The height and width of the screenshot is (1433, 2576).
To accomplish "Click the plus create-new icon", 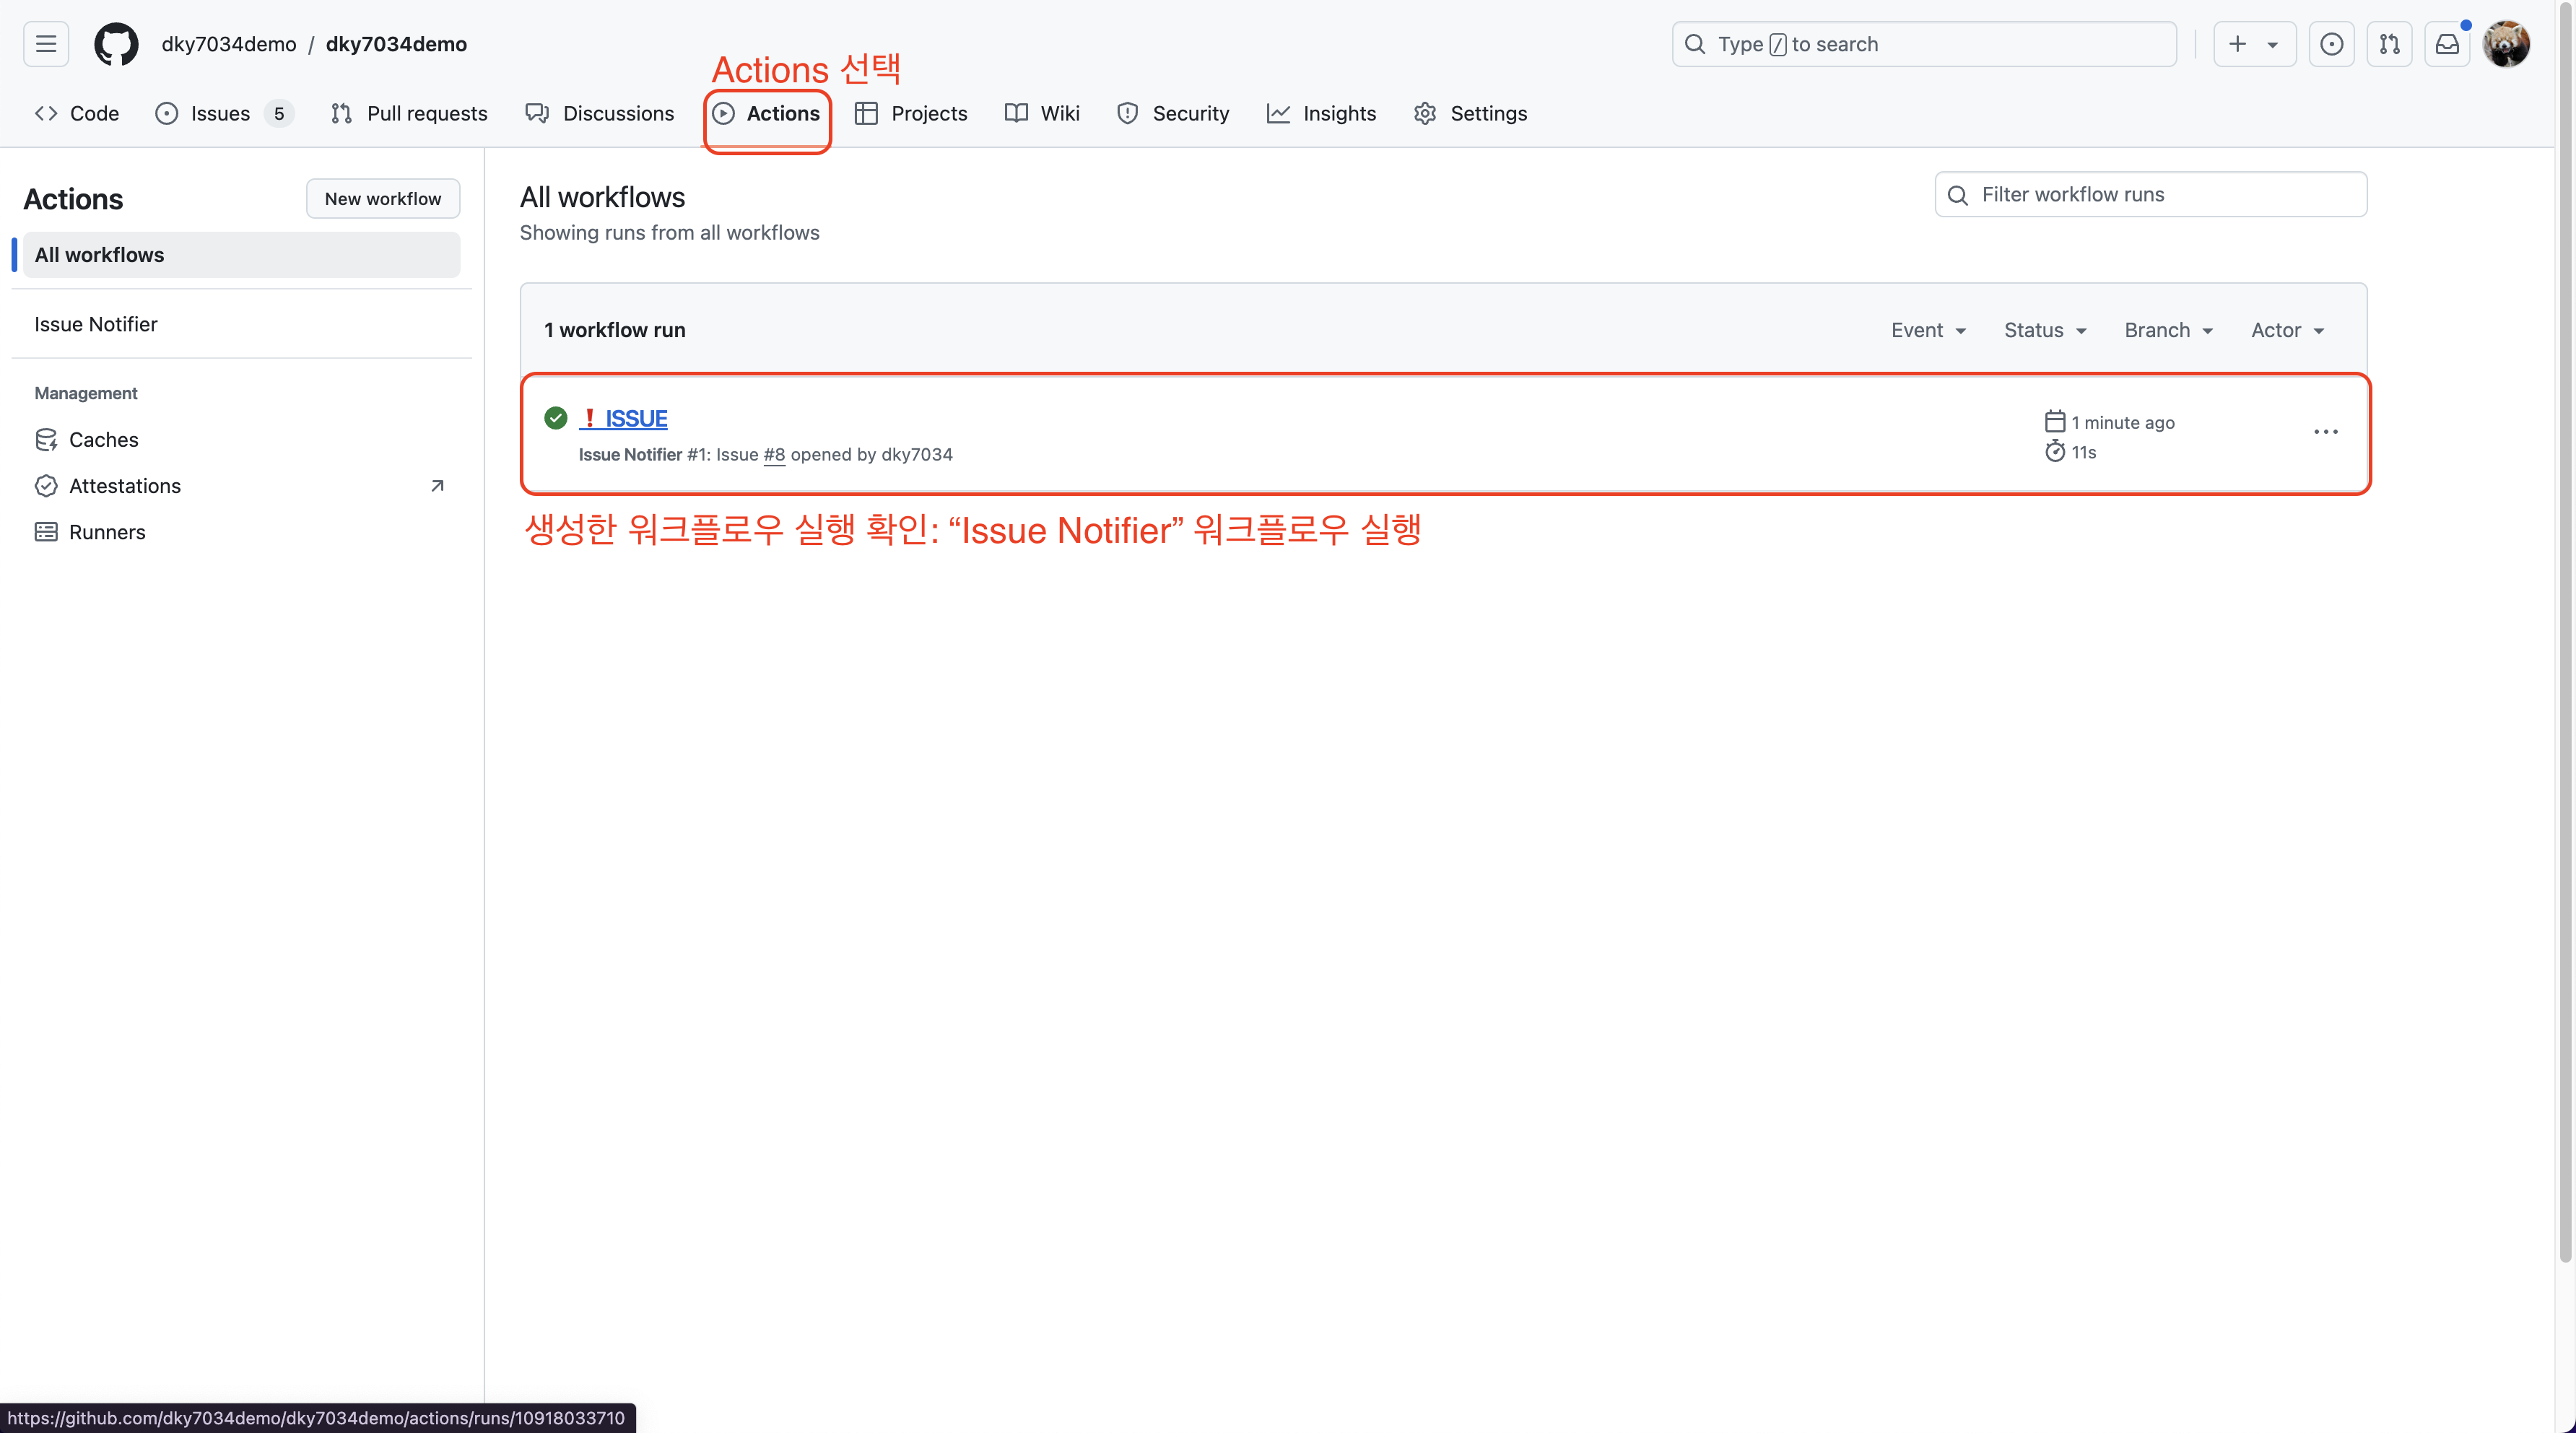I will point(2238,44).
